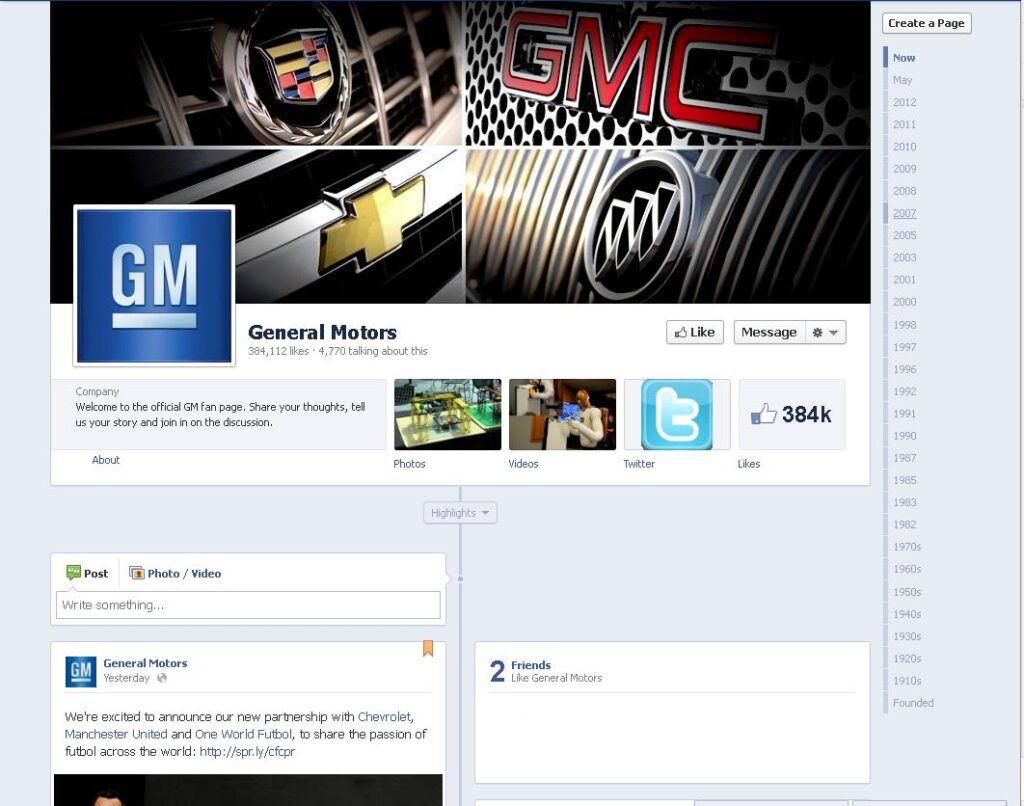Jump to 2001 on timeline
This screenshot has height=806, width=1024.
click(904, 280)
